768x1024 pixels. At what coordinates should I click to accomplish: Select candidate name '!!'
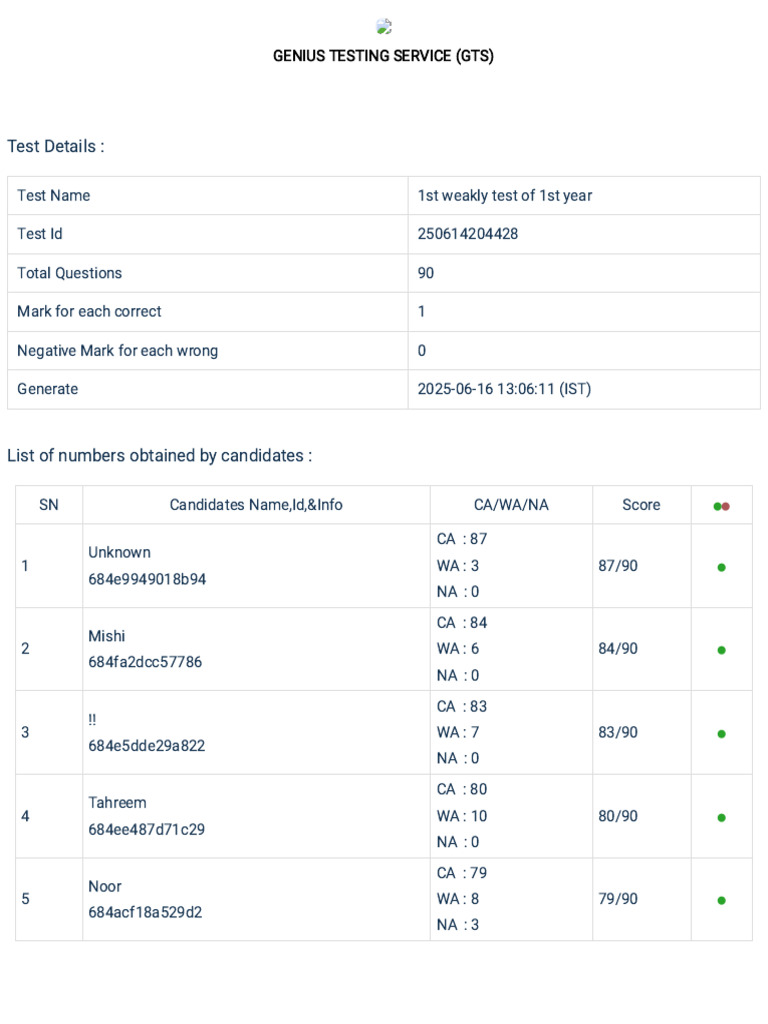92,720
